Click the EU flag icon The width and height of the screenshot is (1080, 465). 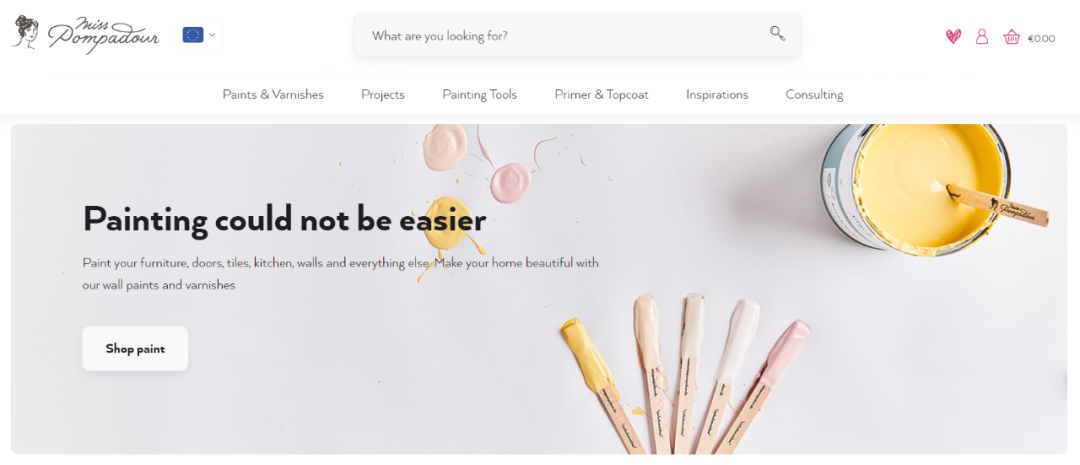click(x=193, y=34)
